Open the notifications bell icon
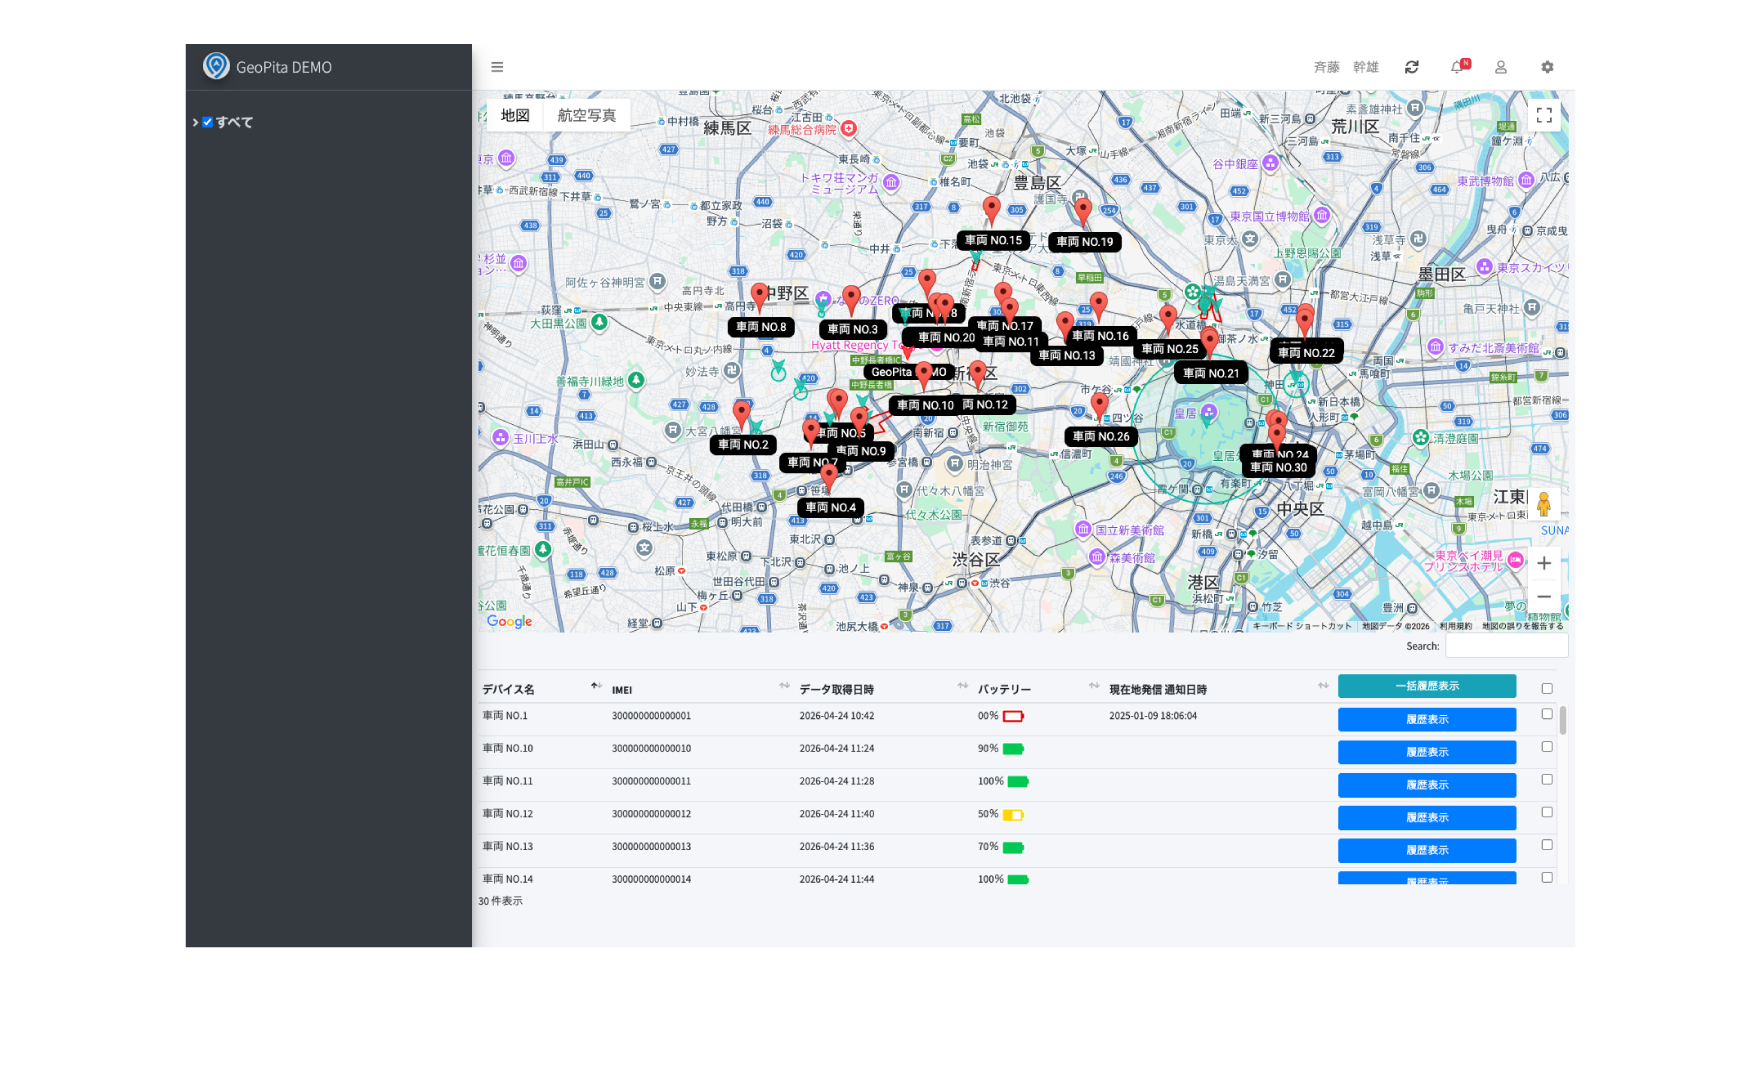This screenshot has height=1079, width=1762. pyautogui.click(x=1457, y=67)
